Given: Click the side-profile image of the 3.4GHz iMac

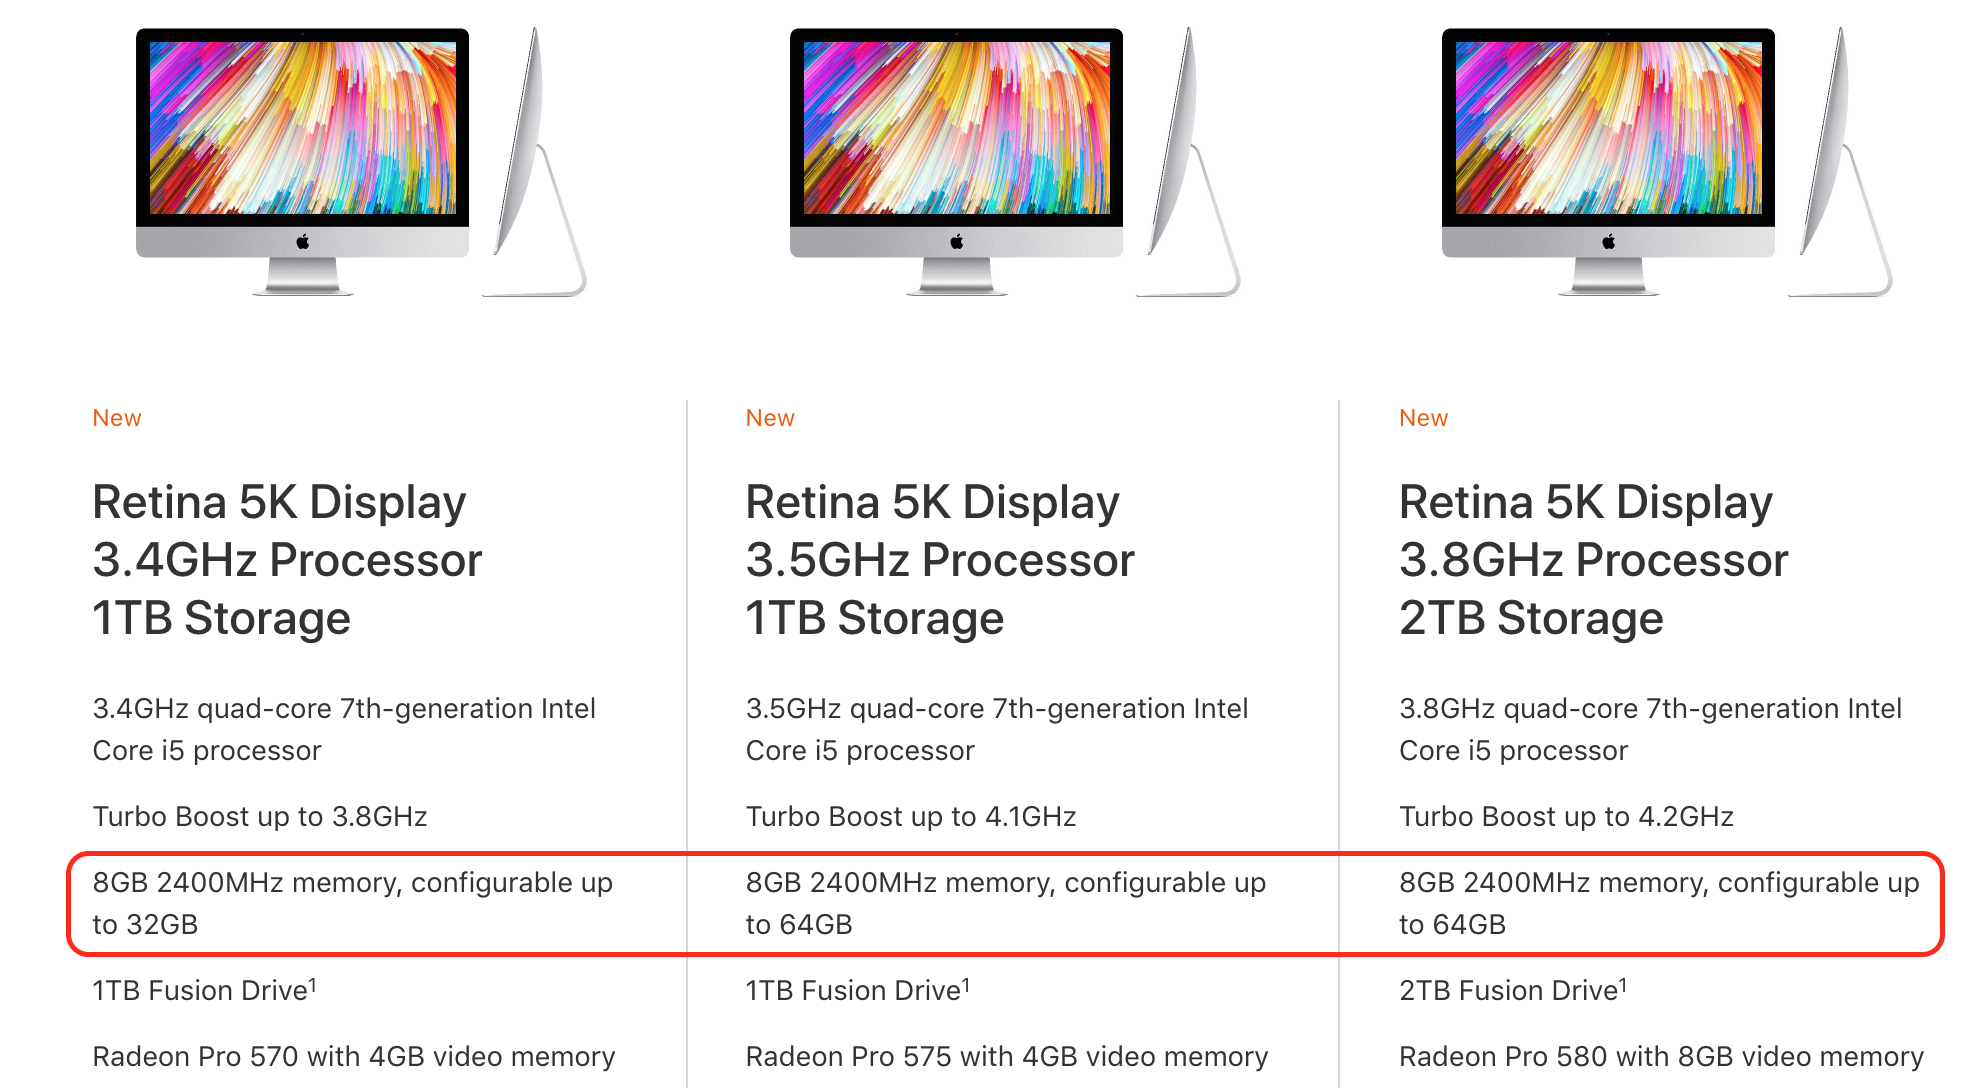Looking at the screenshot, I should [x=534, y=162].
